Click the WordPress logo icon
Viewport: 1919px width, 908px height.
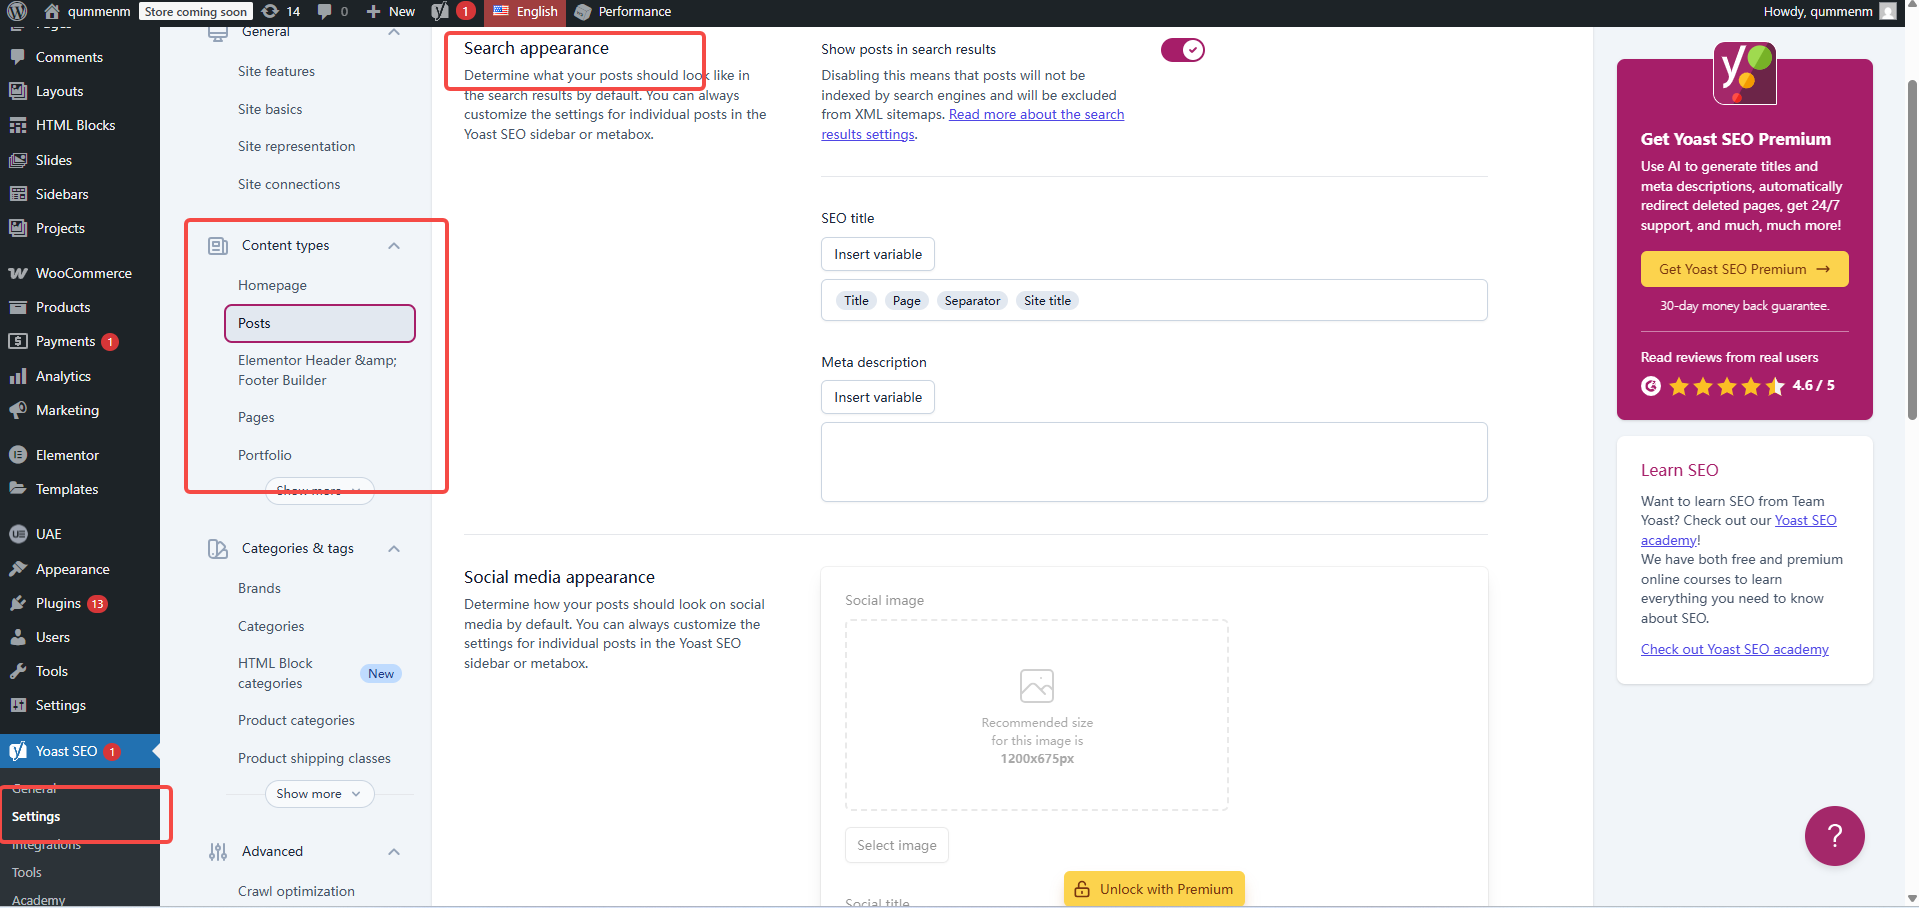click(x=17, y=11)
